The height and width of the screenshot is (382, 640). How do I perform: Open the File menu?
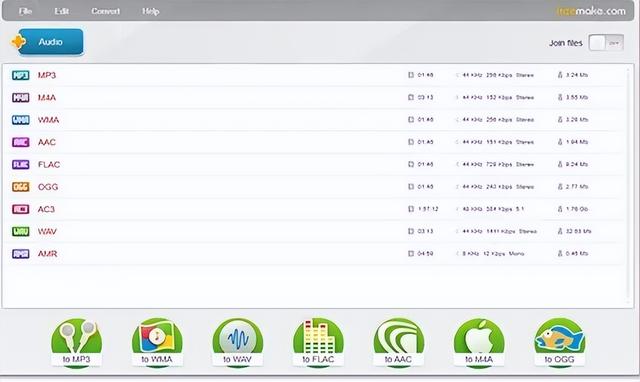point(25,11)
